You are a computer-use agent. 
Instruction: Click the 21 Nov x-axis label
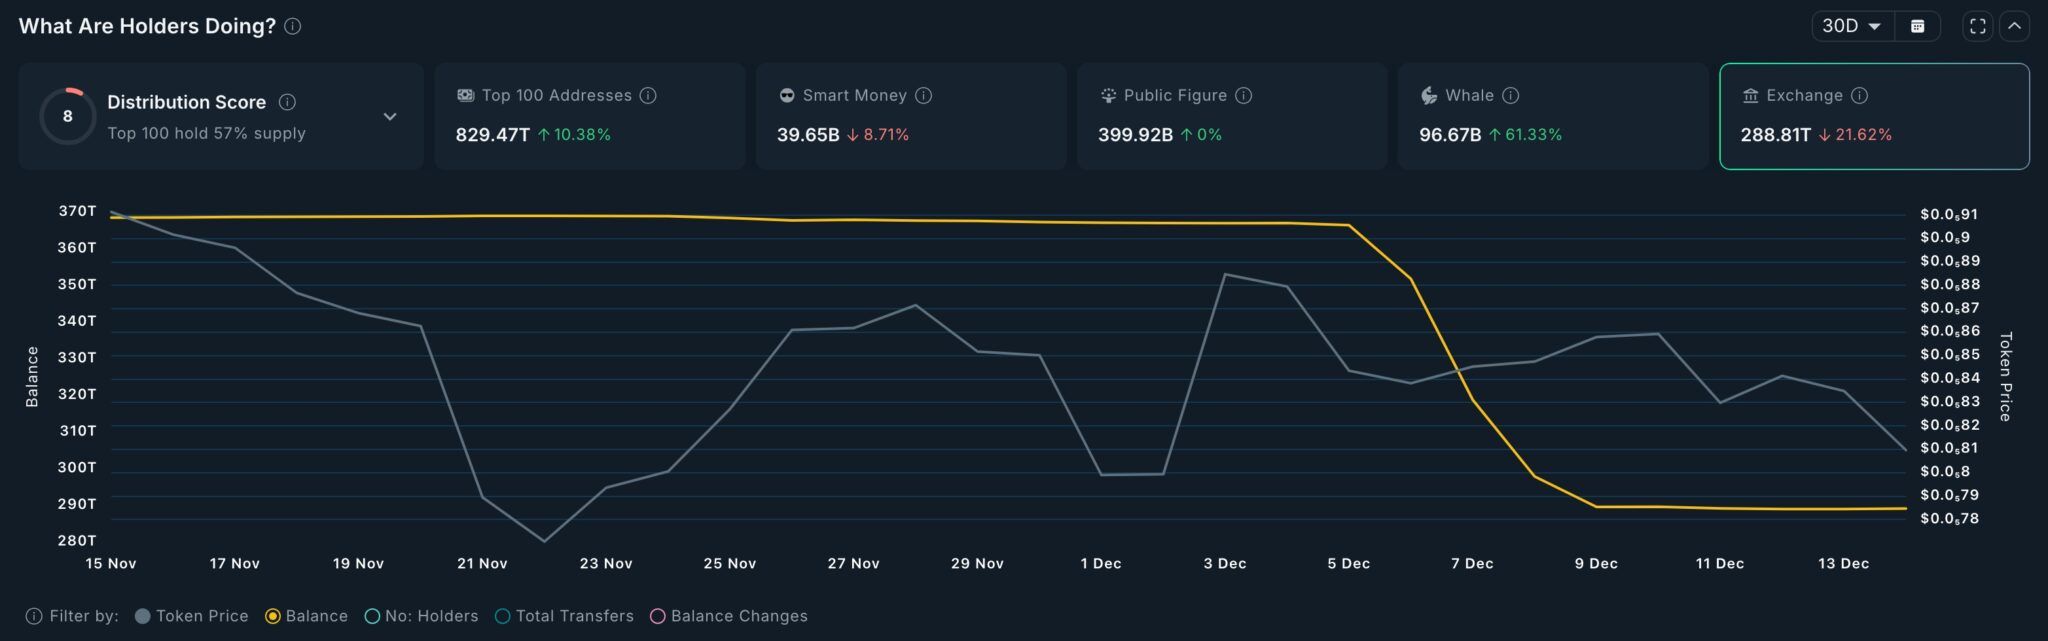point(482,564)
